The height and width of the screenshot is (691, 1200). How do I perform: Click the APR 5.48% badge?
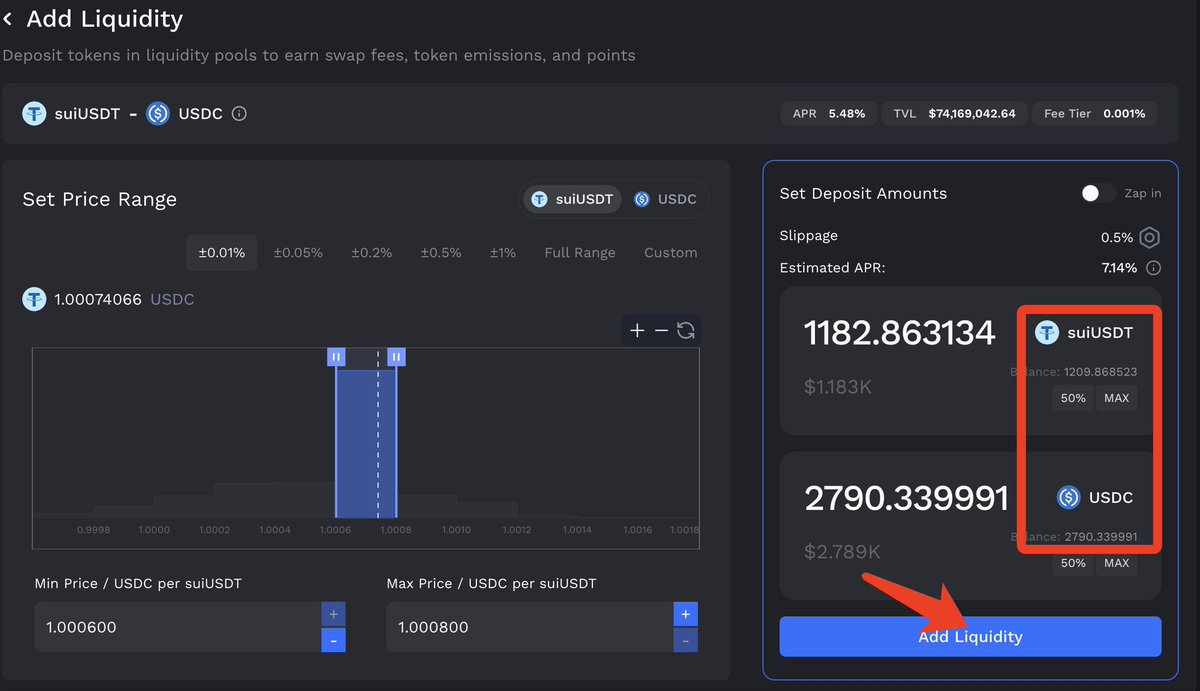pos(829,114)
